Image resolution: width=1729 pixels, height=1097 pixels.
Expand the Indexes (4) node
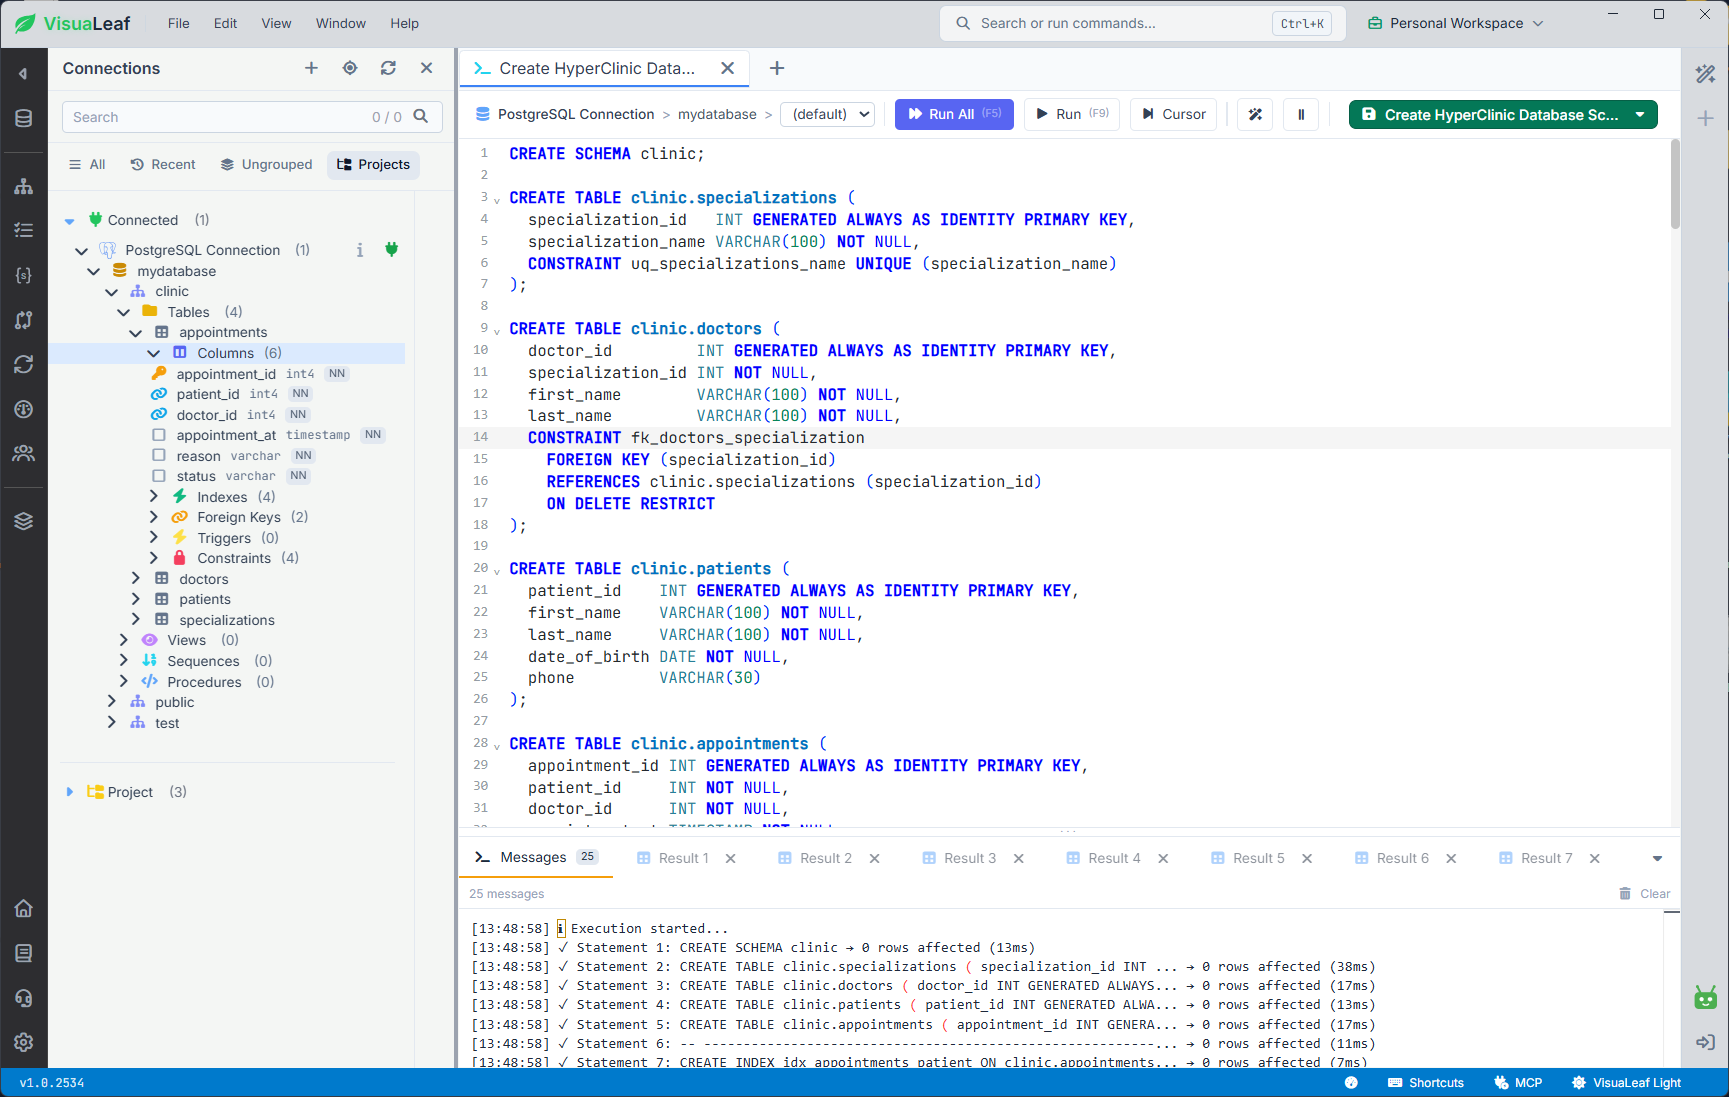tap(154, 496)
